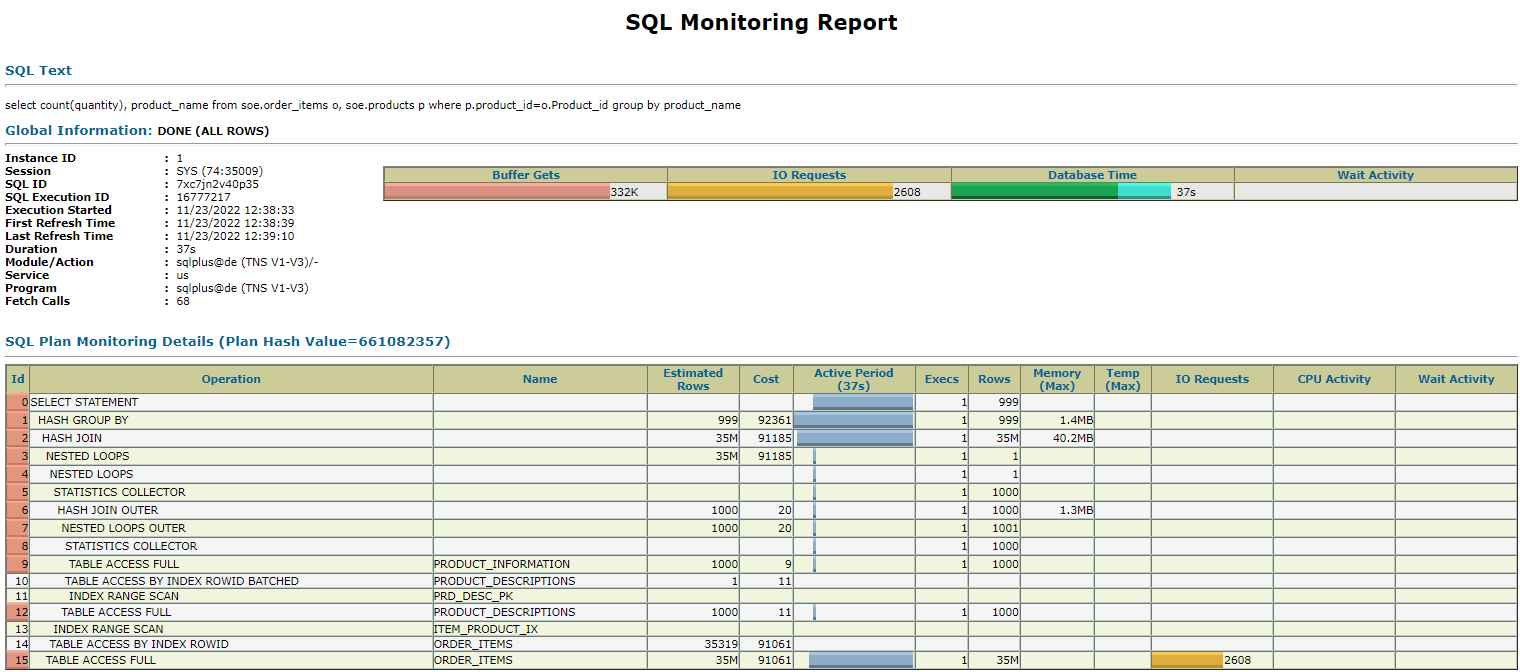Click the red Id cell for row 15
The width and height of the screenshot is (1520, 672).
click(x=17, y=660)
